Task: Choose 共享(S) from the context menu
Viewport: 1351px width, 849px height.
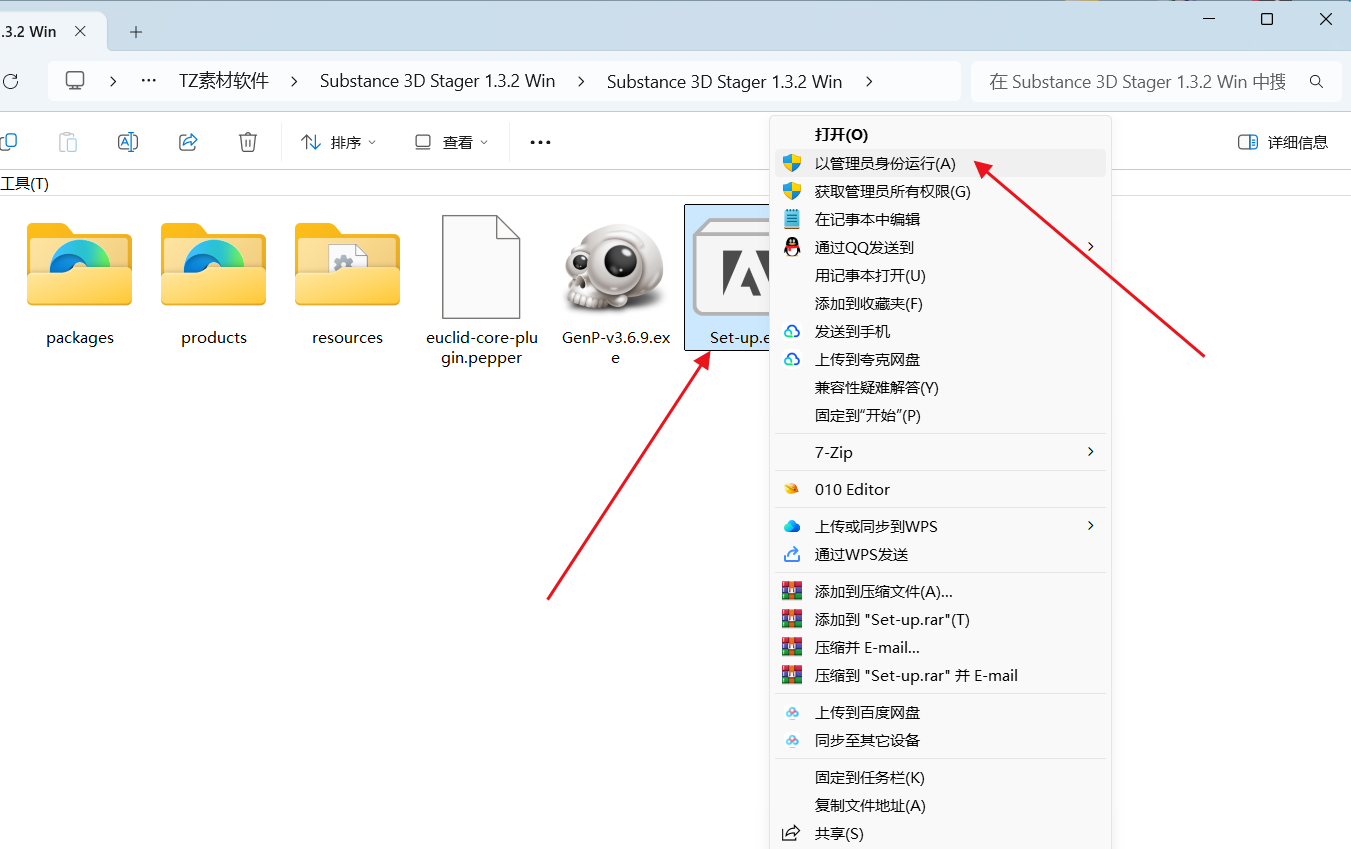Action: (940, 833)
